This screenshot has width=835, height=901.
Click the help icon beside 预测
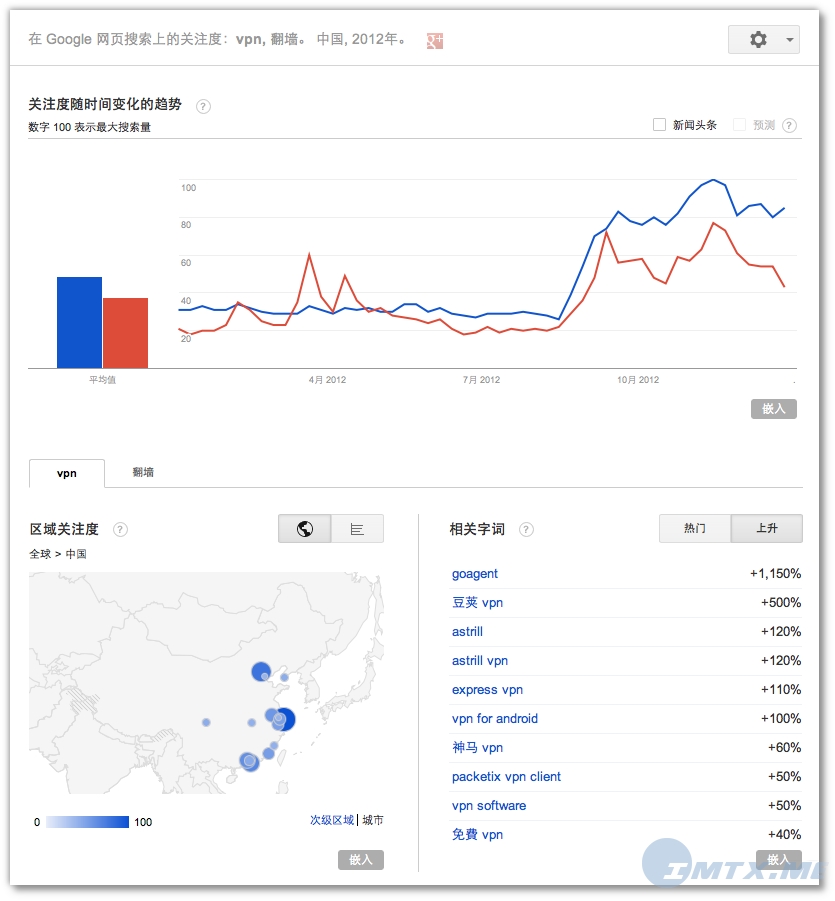(789, 125)
